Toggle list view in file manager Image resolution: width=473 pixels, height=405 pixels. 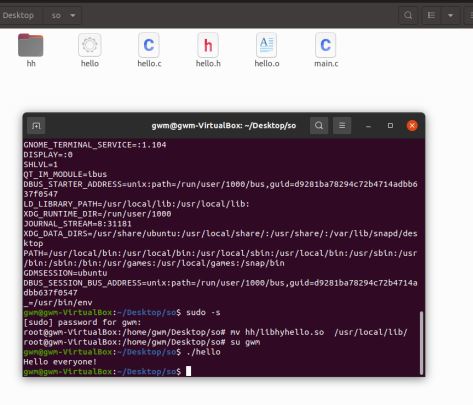431,15
